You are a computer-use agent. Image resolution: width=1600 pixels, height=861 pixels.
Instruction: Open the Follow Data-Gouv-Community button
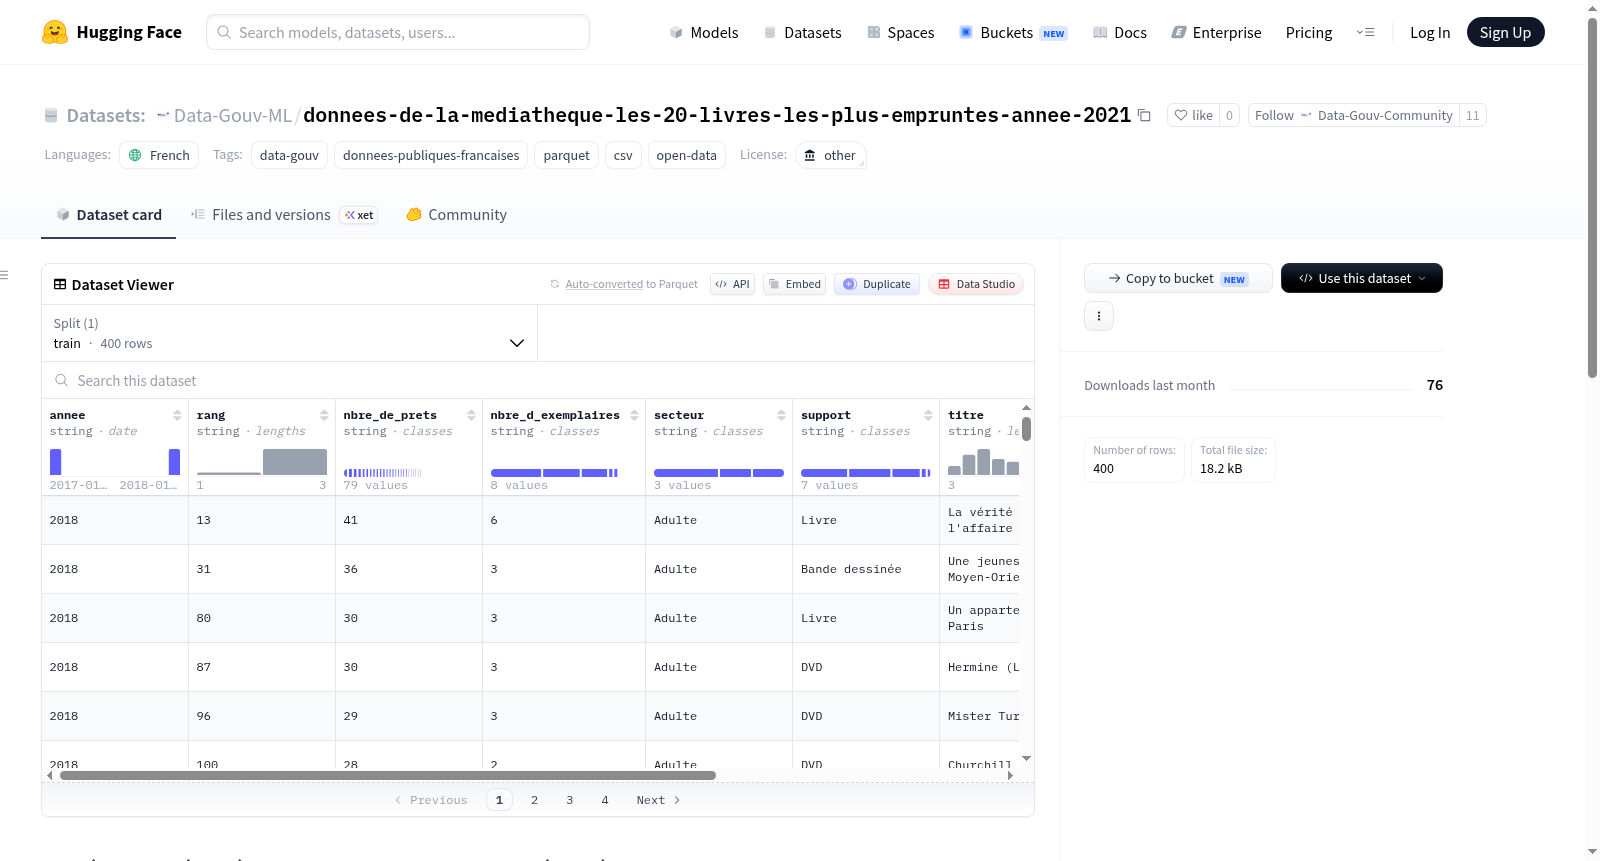[x=1353, y=116]
